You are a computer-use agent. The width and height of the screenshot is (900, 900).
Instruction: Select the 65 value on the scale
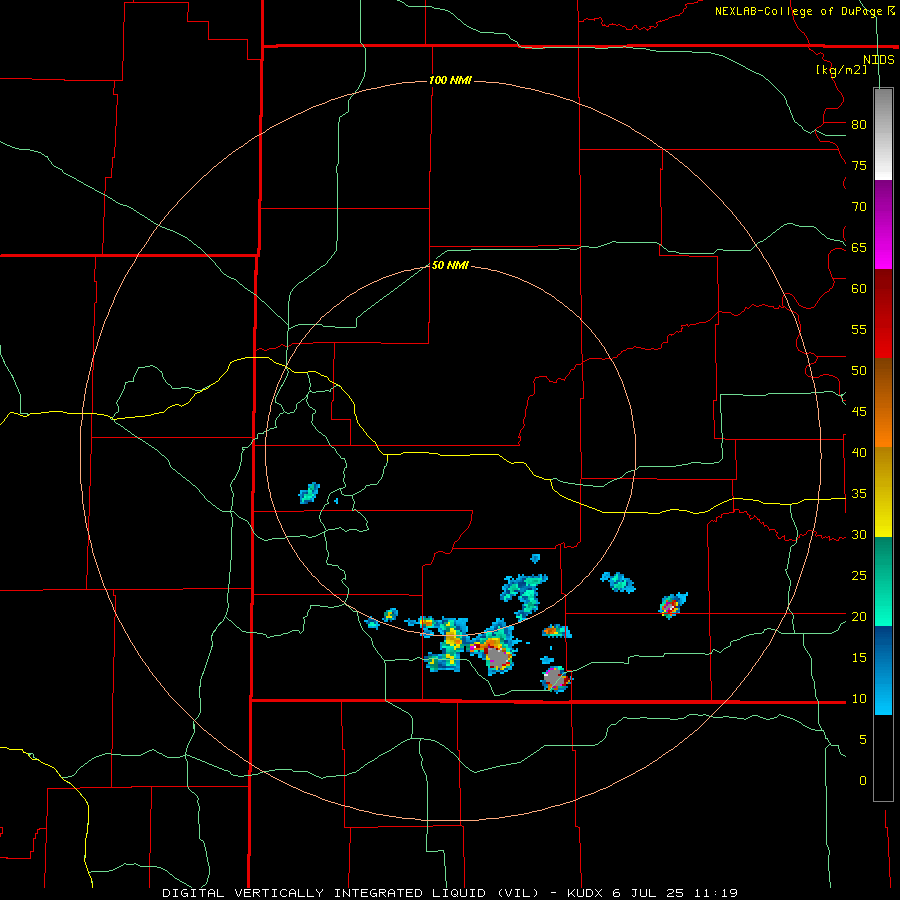pos(859,248)
